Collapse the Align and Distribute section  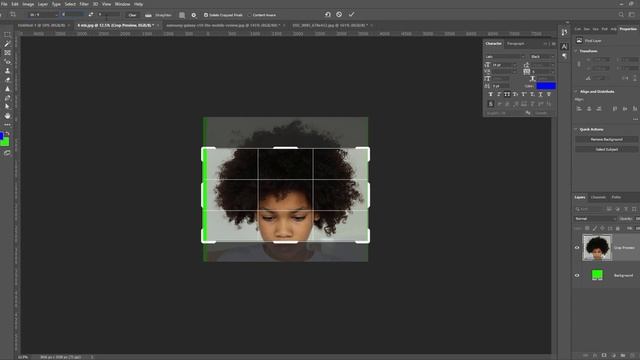(x=576, y=92)
